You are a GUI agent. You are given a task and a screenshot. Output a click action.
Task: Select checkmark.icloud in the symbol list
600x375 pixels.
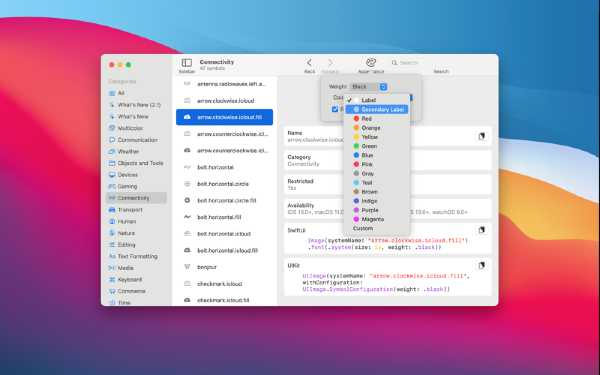[x=225, y=284]
